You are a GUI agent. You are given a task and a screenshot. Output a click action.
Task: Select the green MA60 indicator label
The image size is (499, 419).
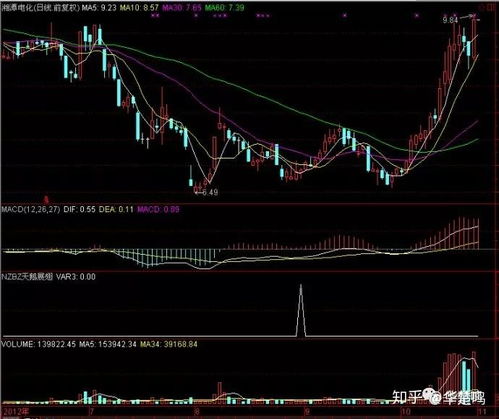pos(224,7)
